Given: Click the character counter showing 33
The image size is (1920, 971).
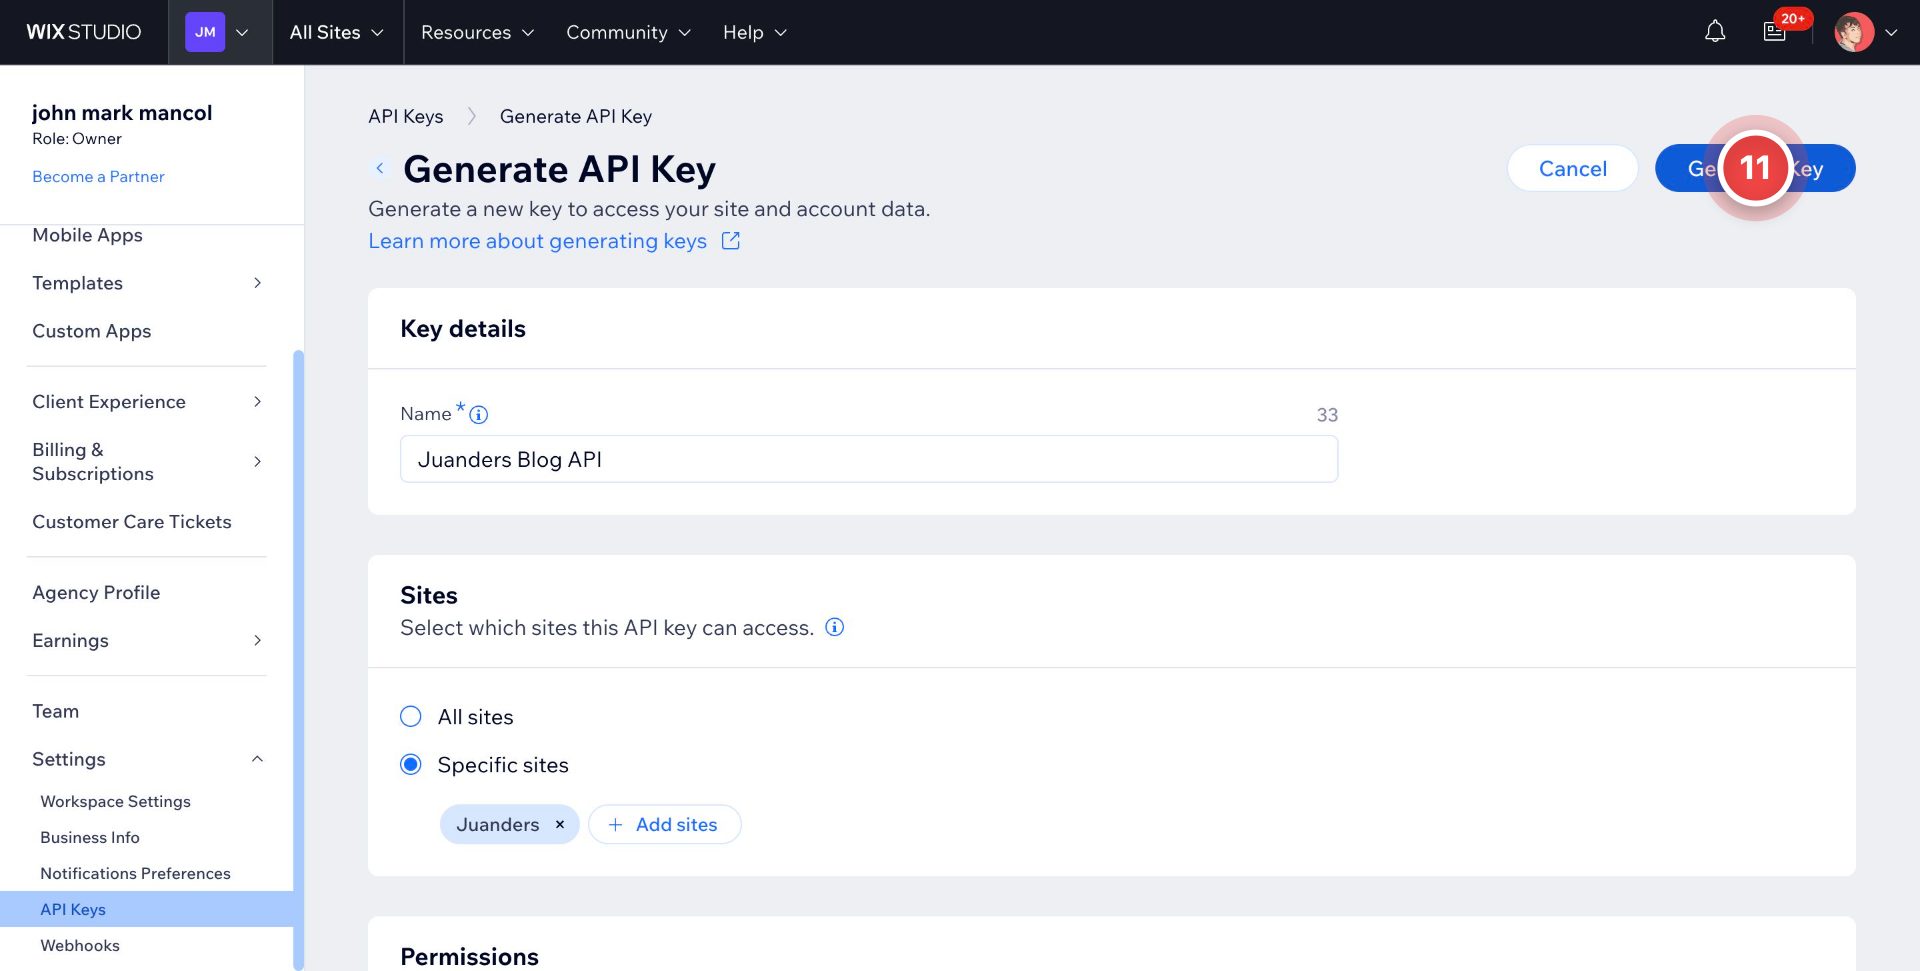Looking at the screenshot, I should point(1327,415).
